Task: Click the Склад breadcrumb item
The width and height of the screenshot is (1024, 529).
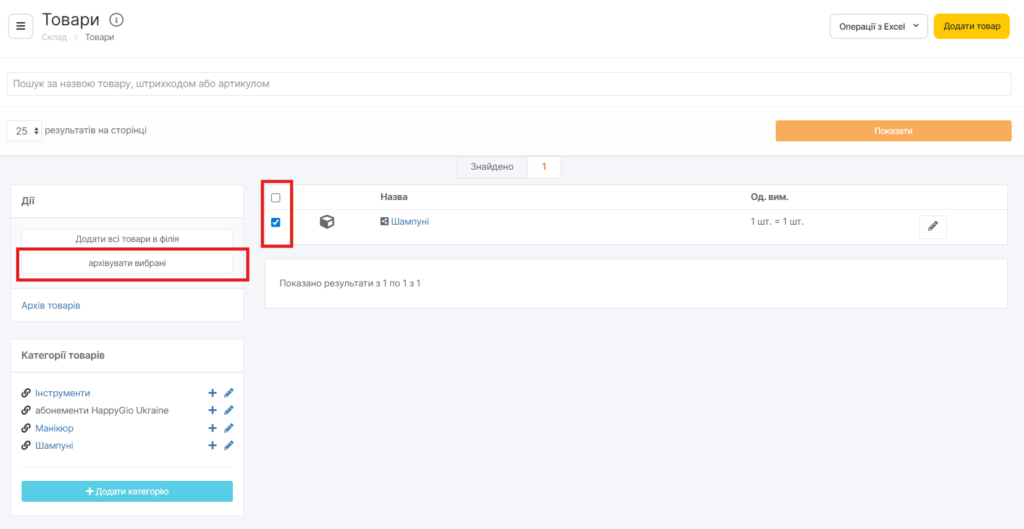Action: coord(54,38)
